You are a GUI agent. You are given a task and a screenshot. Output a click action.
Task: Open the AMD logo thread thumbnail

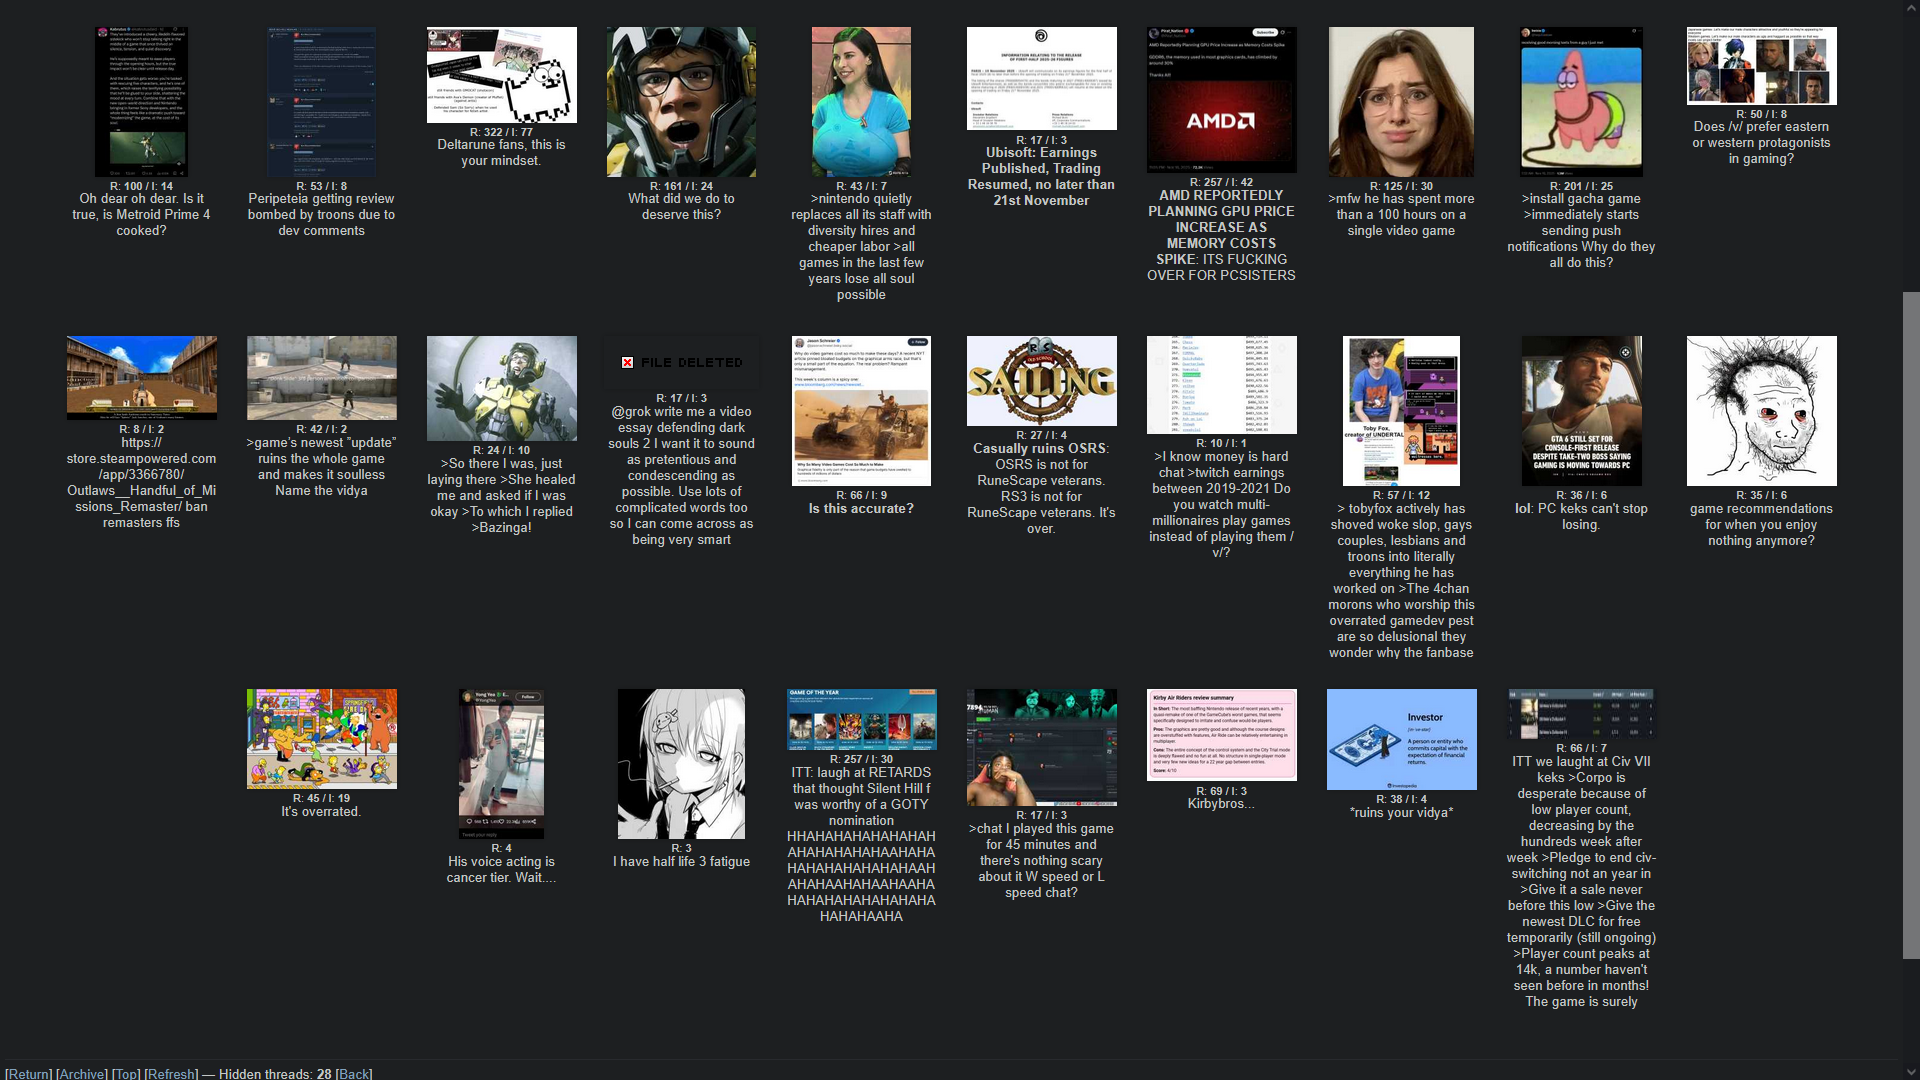(1221, 100)
